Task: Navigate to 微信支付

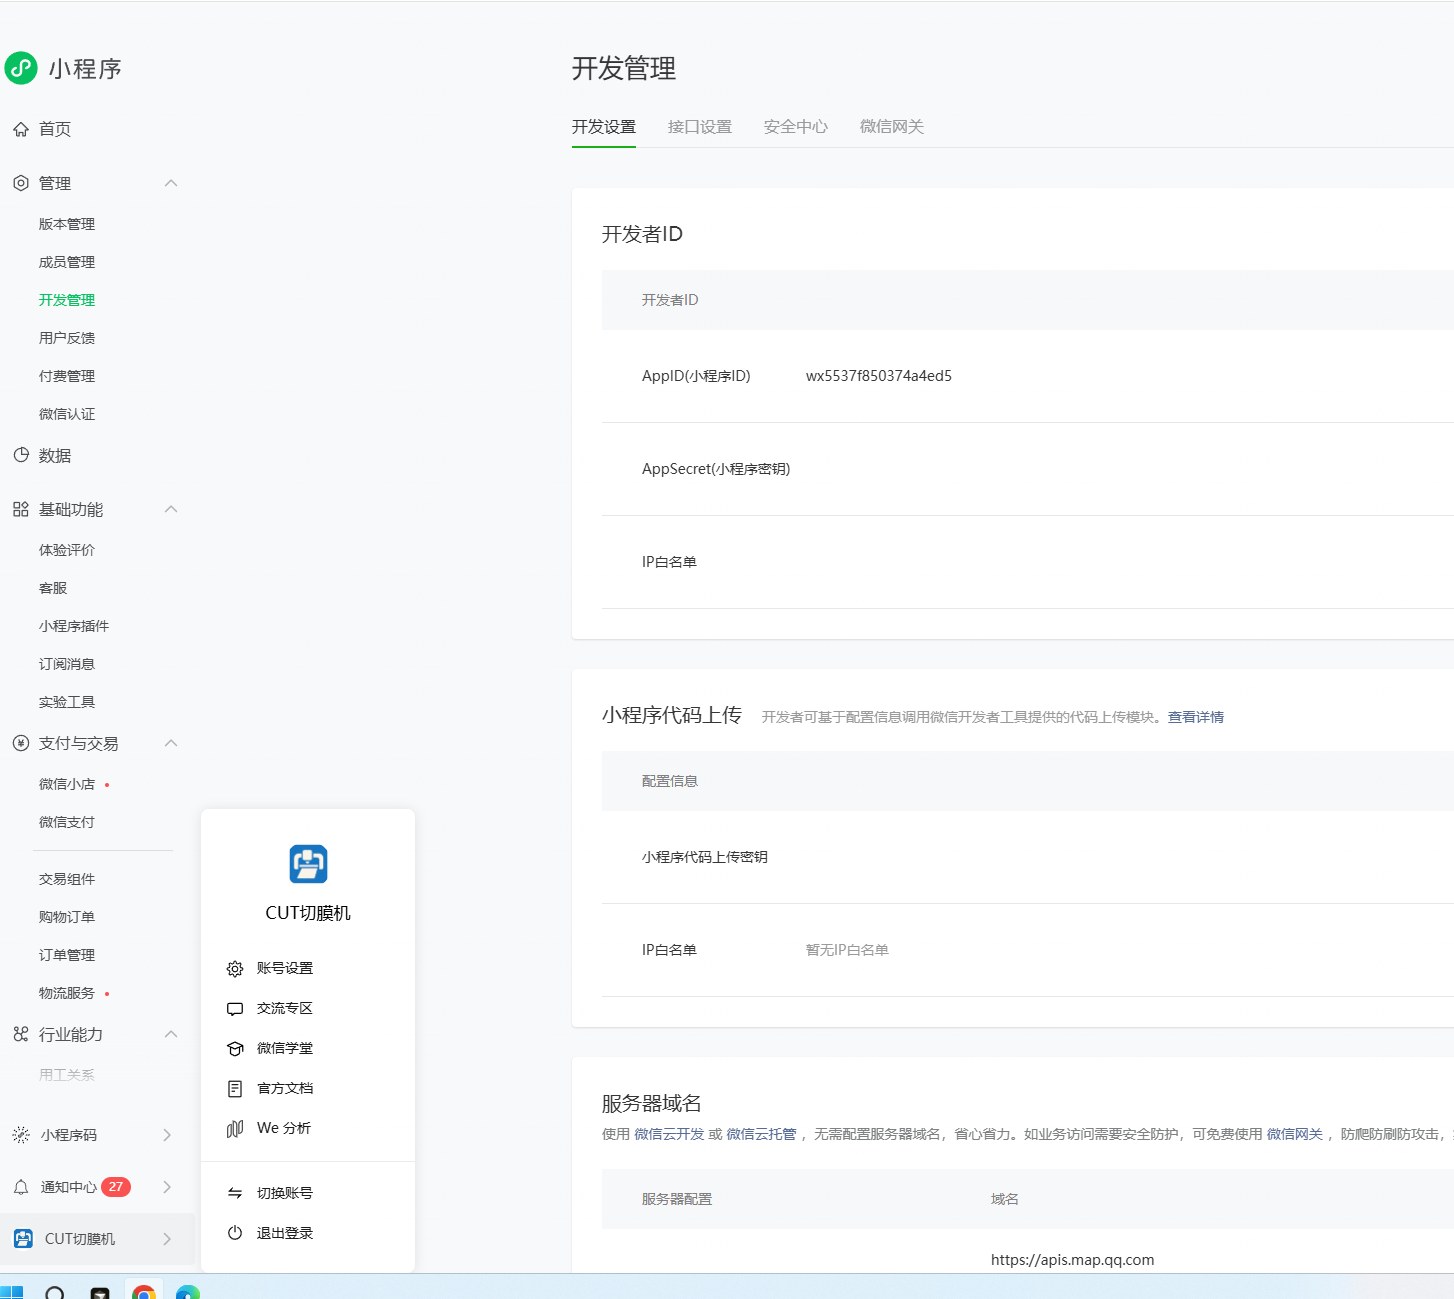Action: pyautogui.click(x=67, y=822)
